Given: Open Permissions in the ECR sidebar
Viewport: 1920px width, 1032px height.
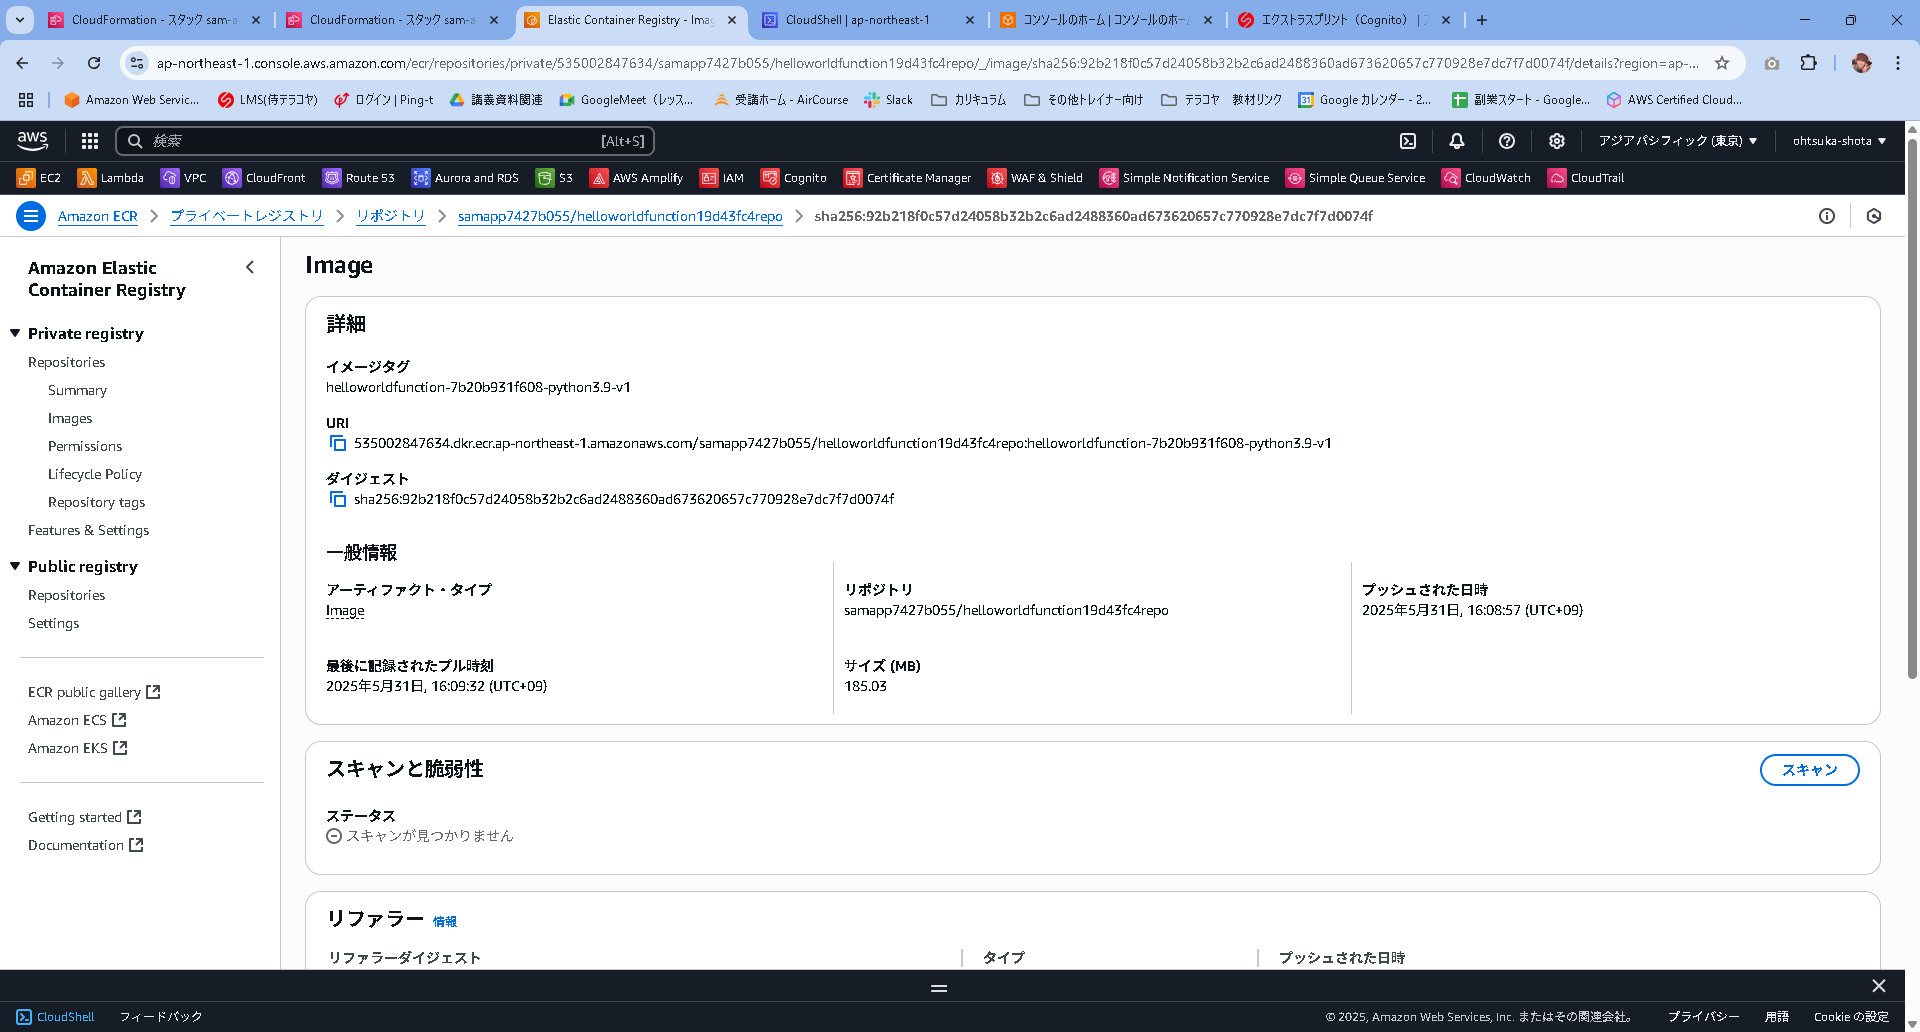Looking at the screenshot, I should [x=85, y=446].
